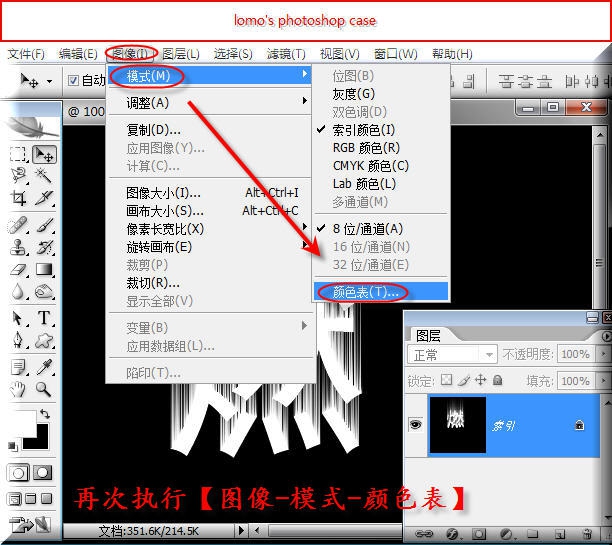Toggle lock all
The width and height of the screenshot is (612, 545).
pos(498,380)
